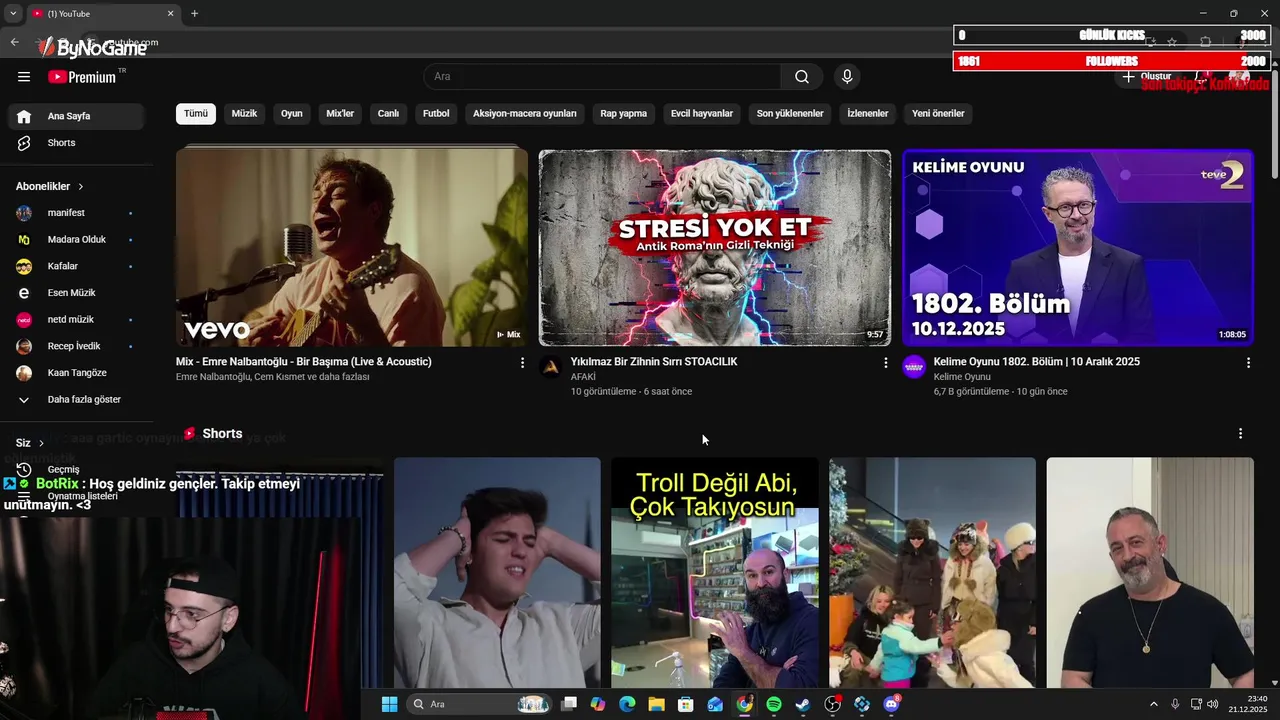Open Spotify from the taskbar
This screenshot has width=1280, height=720.
click(x=774, y=704)
